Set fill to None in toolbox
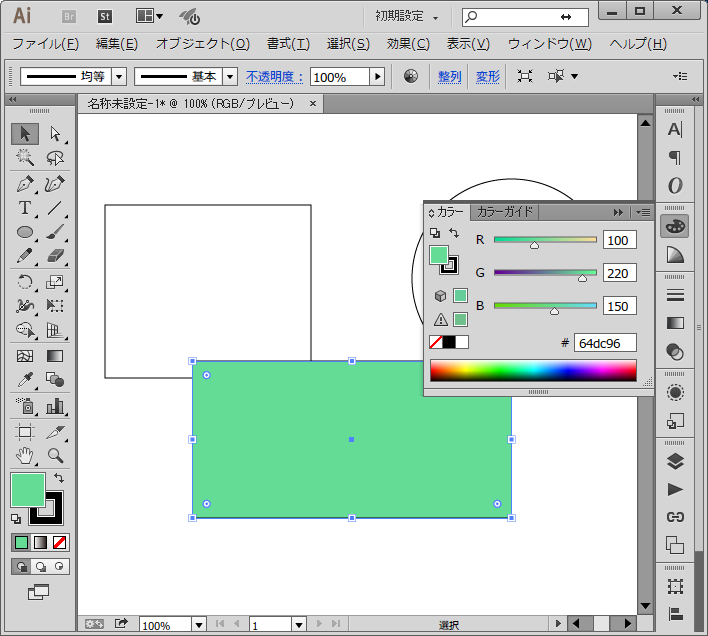Viewport: 708px width, 636px height. pos(59,542)
